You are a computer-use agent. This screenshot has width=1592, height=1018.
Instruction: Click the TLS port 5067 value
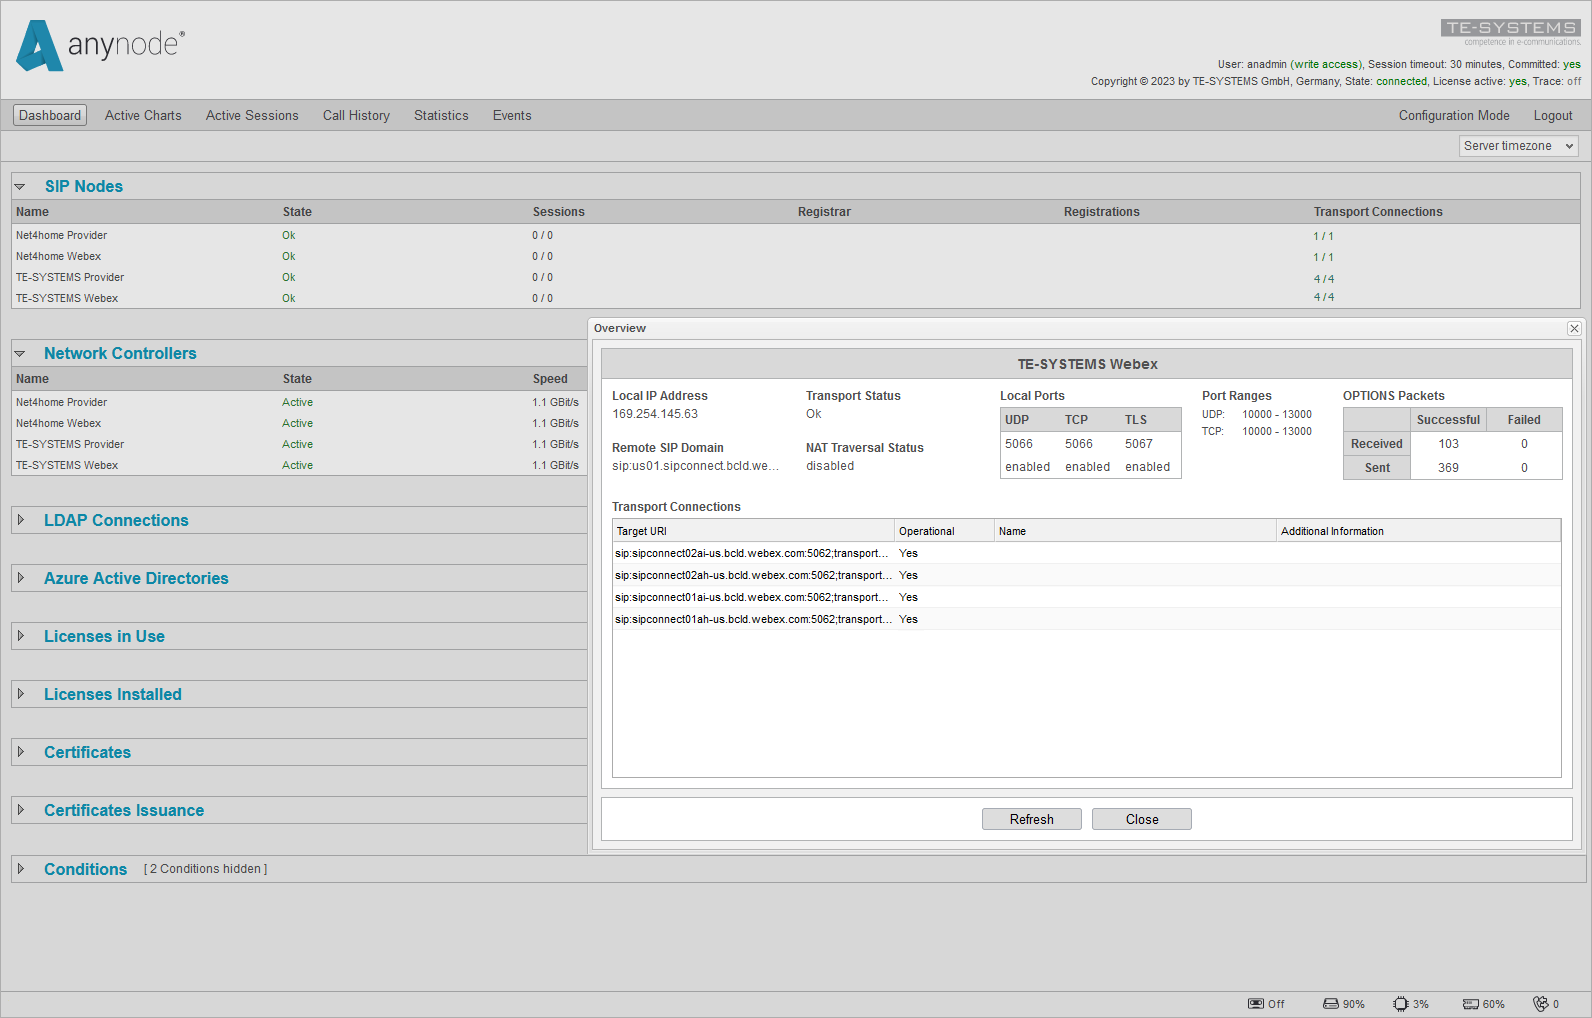(x=1139, y=444)
